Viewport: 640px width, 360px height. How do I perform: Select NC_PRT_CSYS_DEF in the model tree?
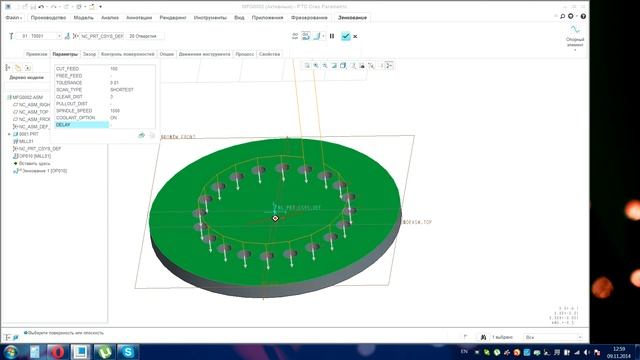tap(37, 149)
